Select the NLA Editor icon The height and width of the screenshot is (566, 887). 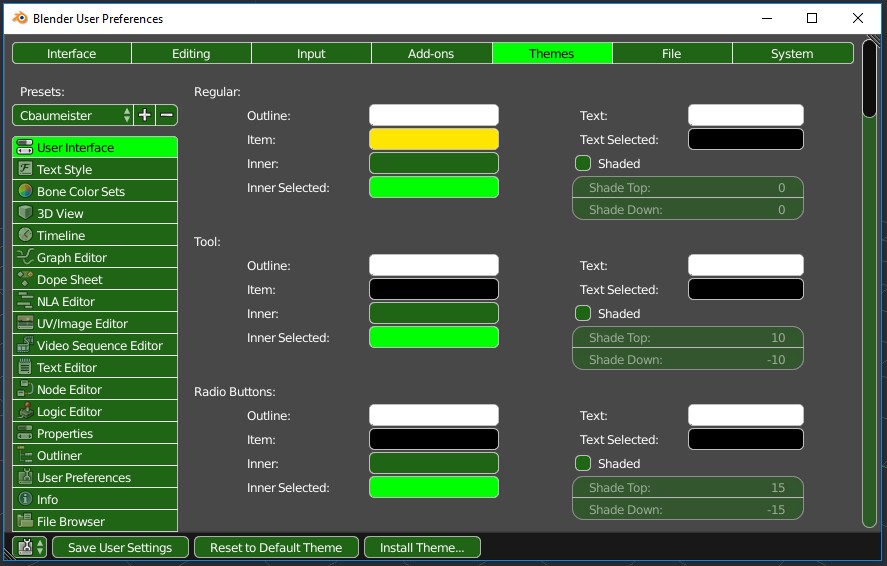coord(25,301)
